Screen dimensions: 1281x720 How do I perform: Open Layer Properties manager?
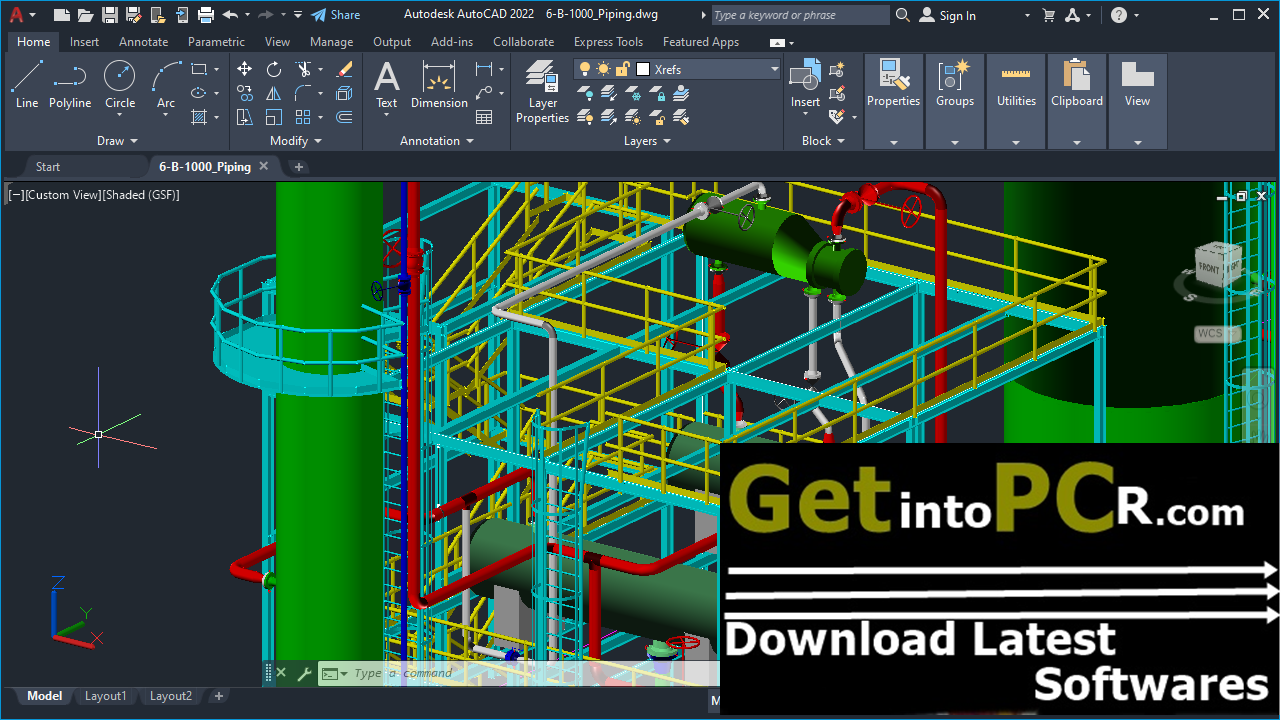click(542, 92)
